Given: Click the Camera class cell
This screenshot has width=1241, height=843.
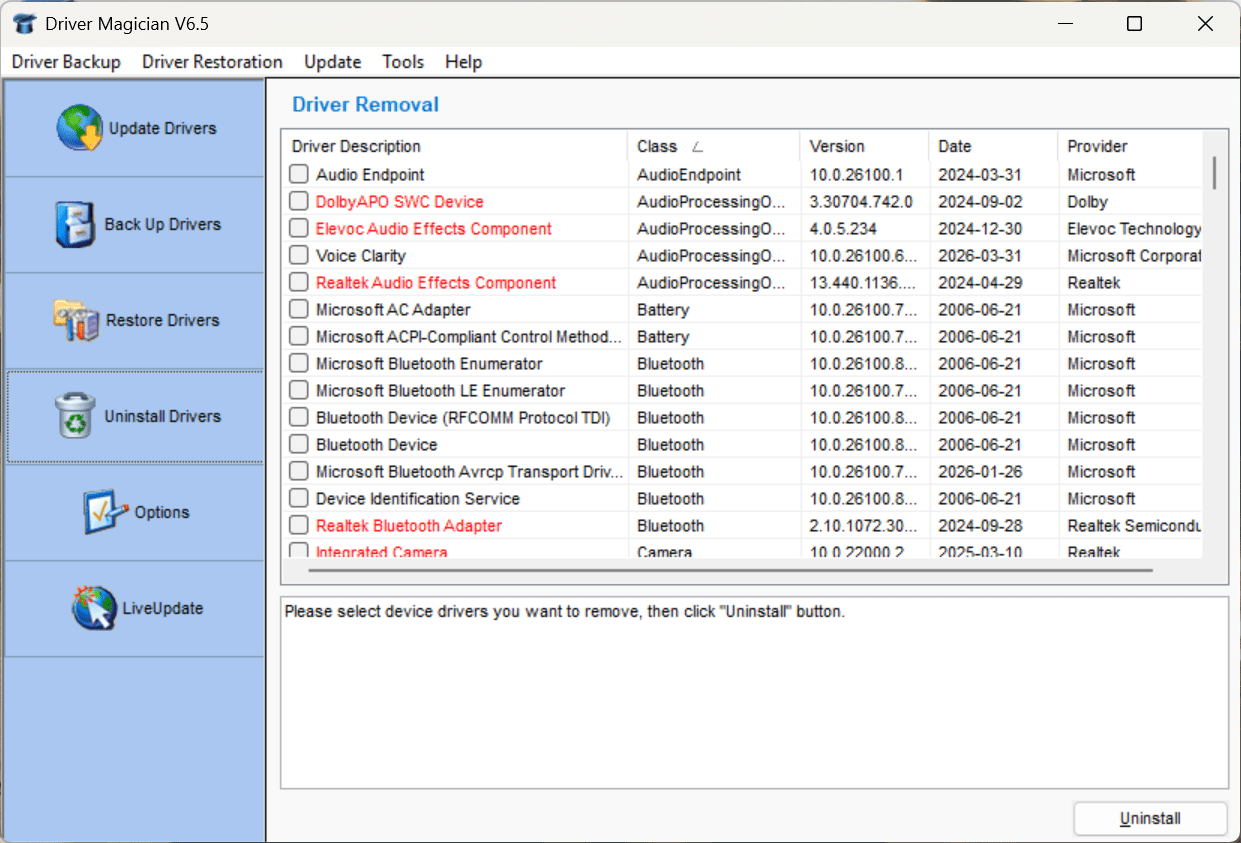Looking at the screenshot, I should [x=664, y=551].
